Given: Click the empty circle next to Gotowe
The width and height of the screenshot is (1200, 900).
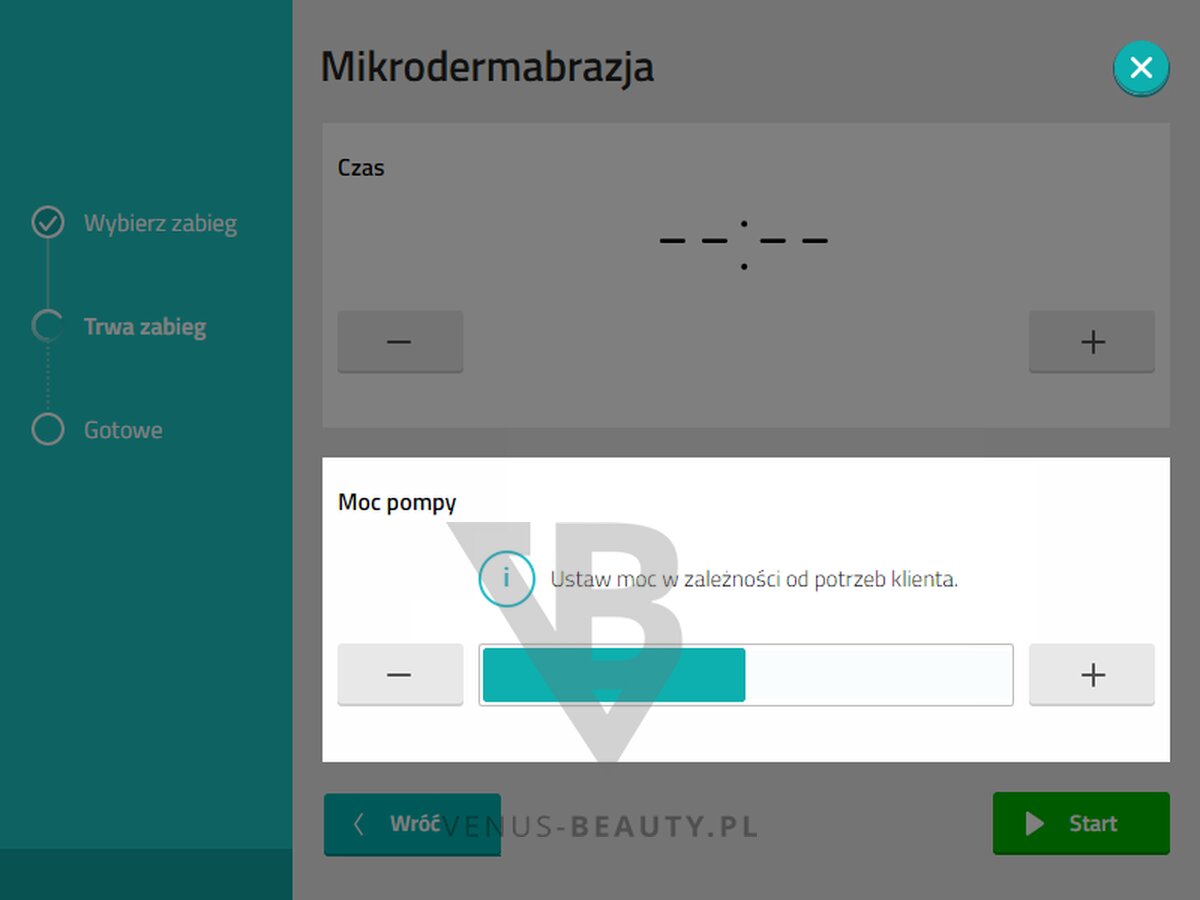Looking at the screenshot, I should click(x=48, y=429).
